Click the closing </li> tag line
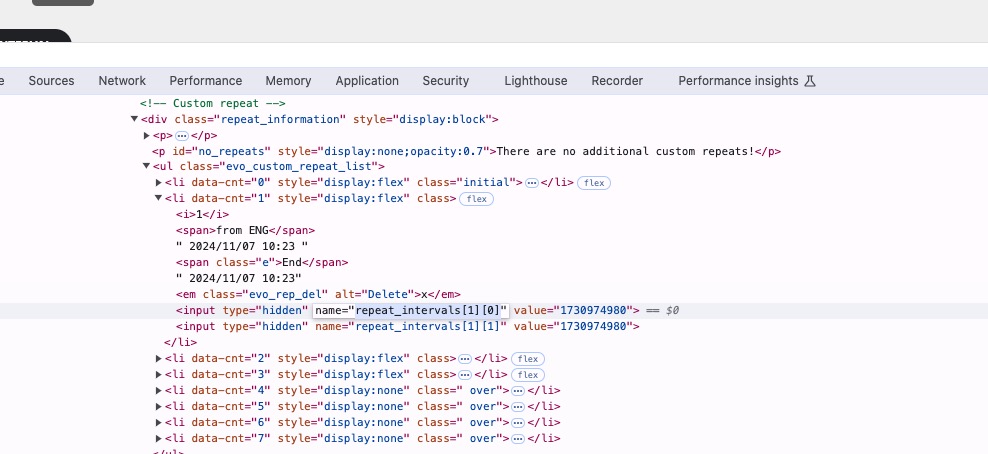The image size is (988, 454). [x=180, y=343]
